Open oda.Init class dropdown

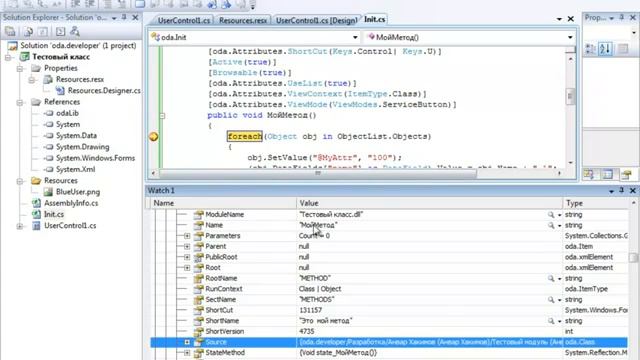coord(355,37)
